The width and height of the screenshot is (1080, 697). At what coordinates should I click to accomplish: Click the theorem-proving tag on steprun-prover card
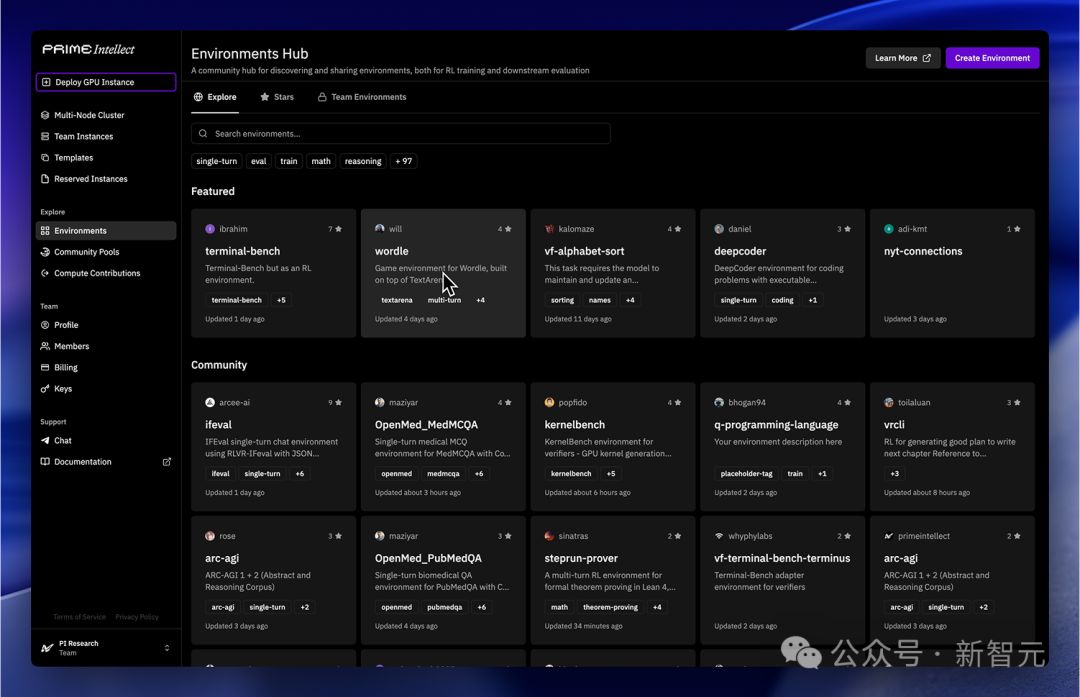click(x=610, y=607)
